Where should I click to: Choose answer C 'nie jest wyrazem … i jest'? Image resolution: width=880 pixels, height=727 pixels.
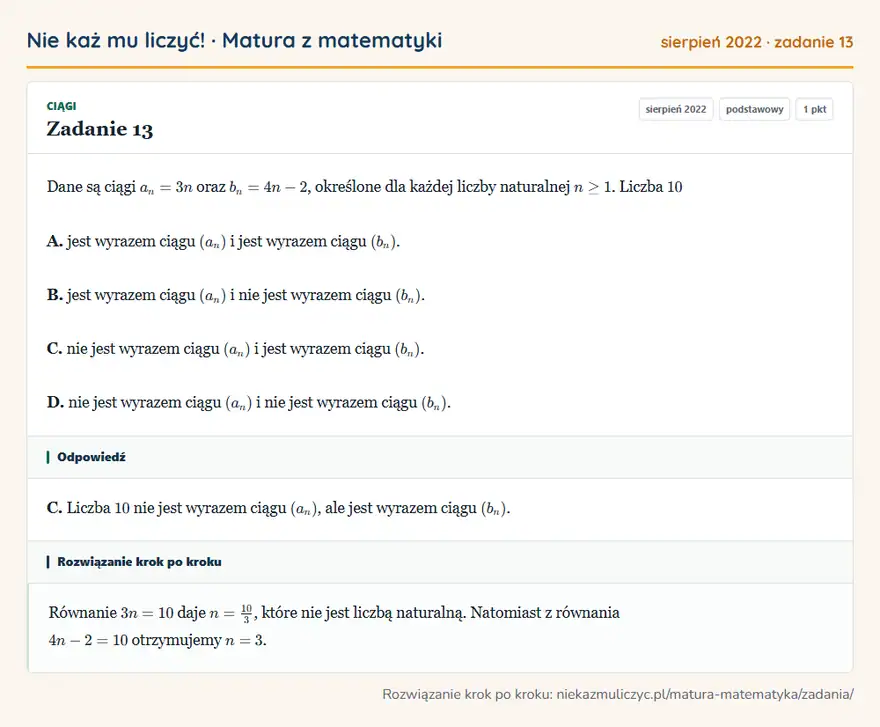pyautogui.click(x=235, y=349)
